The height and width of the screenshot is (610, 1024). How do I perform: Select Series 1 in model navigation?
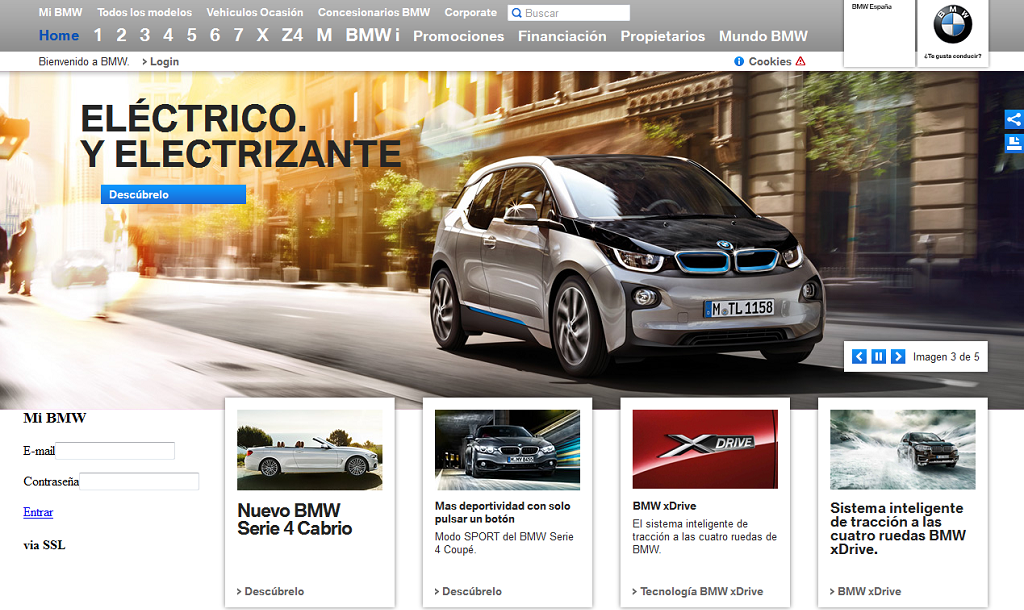(x=98, y=35)
